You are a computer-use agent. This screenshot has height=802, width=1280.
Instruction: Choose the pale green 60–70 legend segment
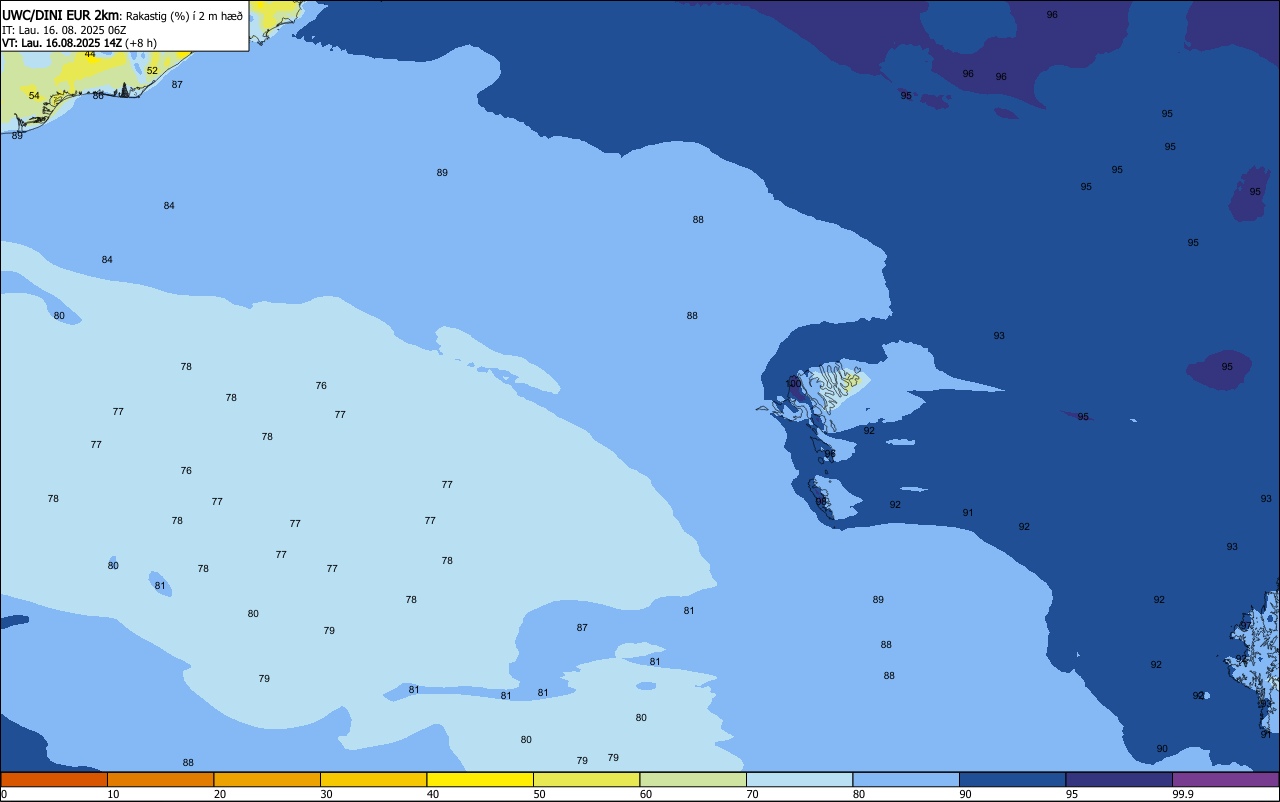click(x=693, y=779)
